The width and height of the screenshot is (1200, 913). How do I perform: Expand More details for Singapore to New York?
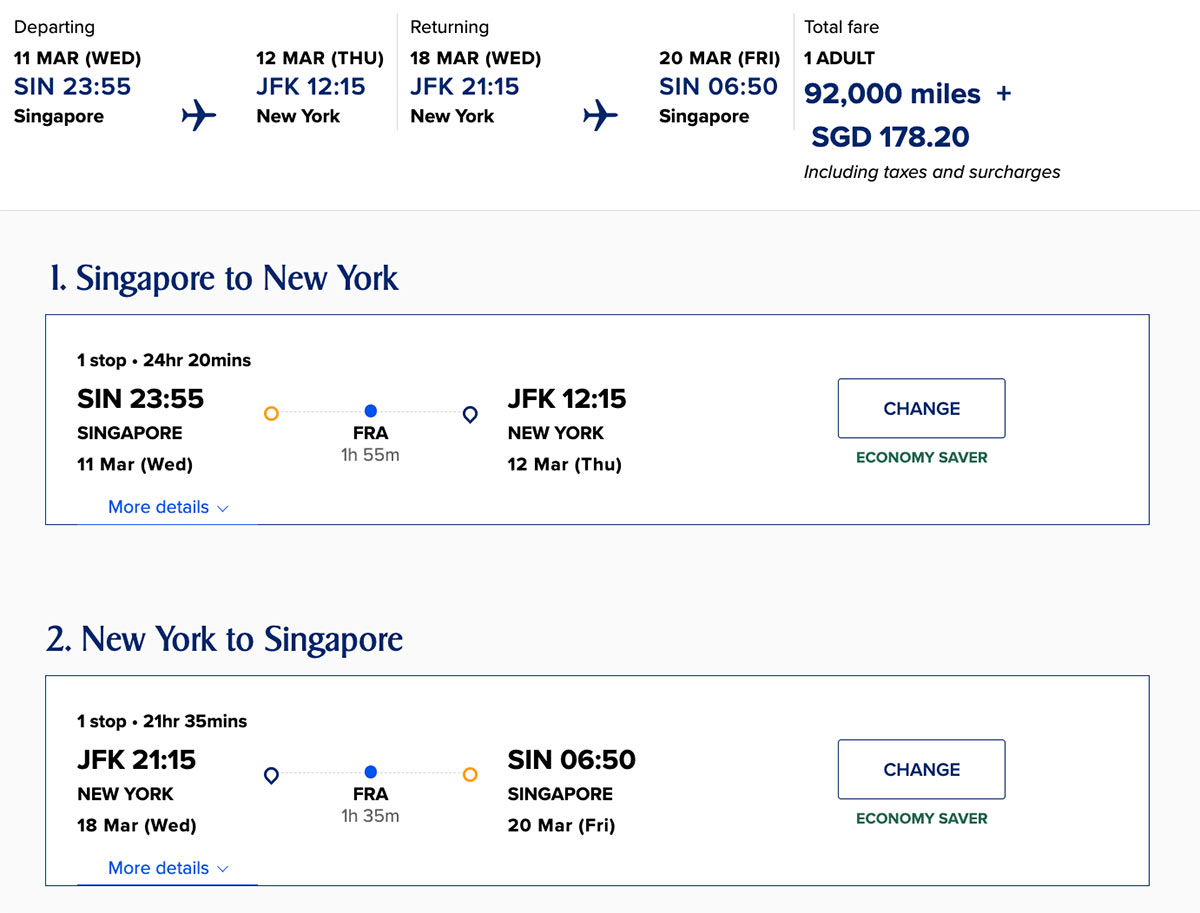[158, 507]
